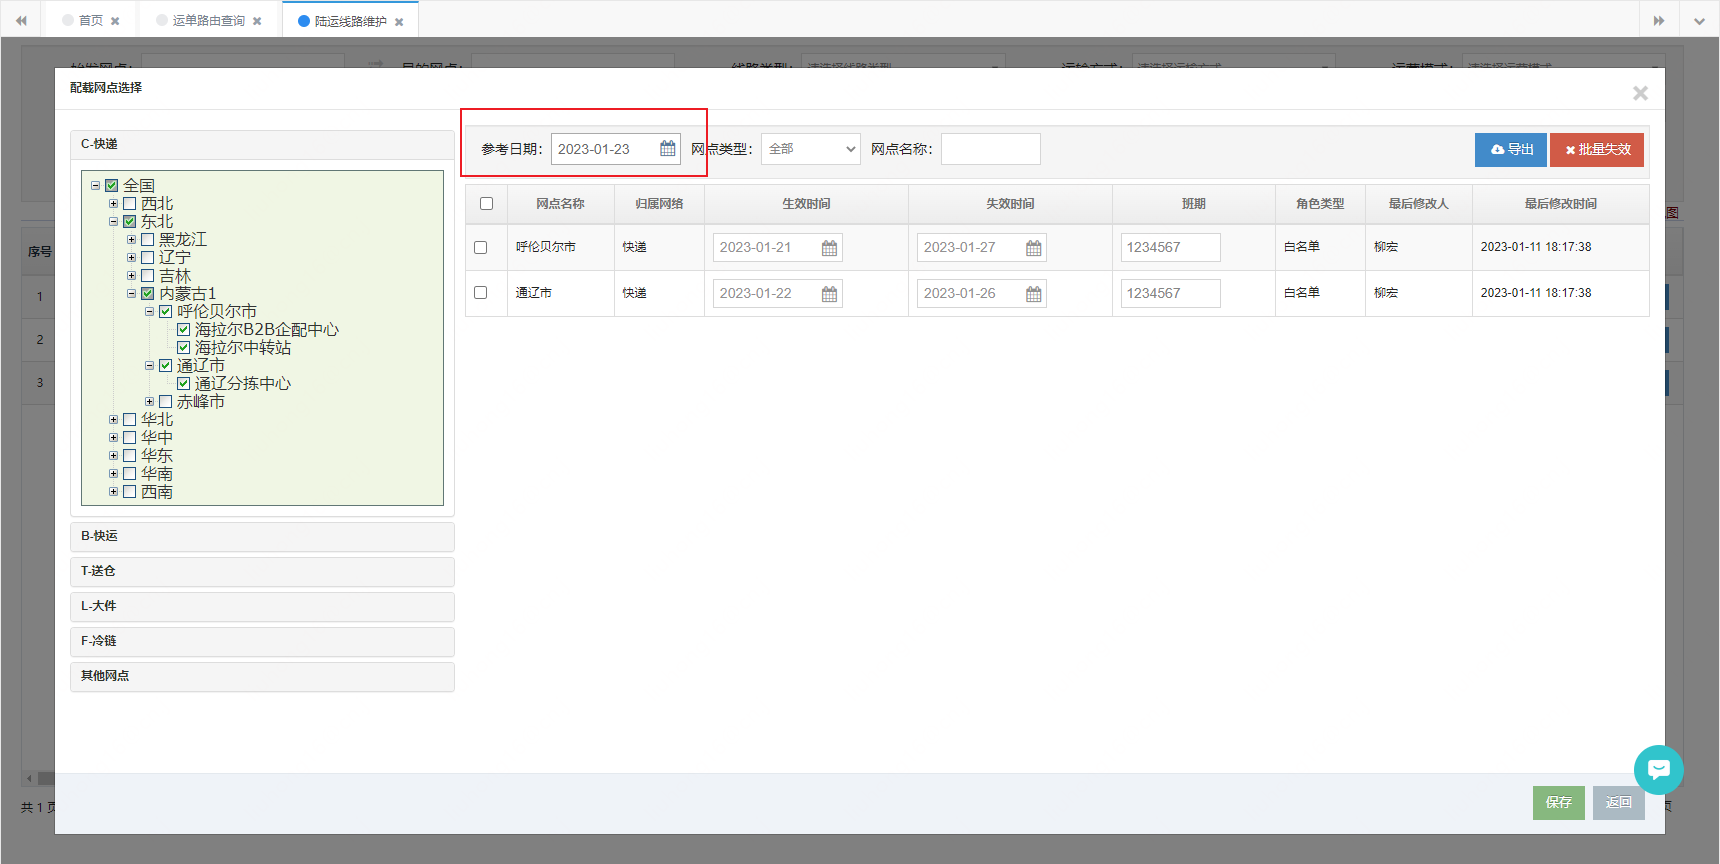Open calendar for 通辽市 生效时间

pyautogui.click(x=829, y=294)
